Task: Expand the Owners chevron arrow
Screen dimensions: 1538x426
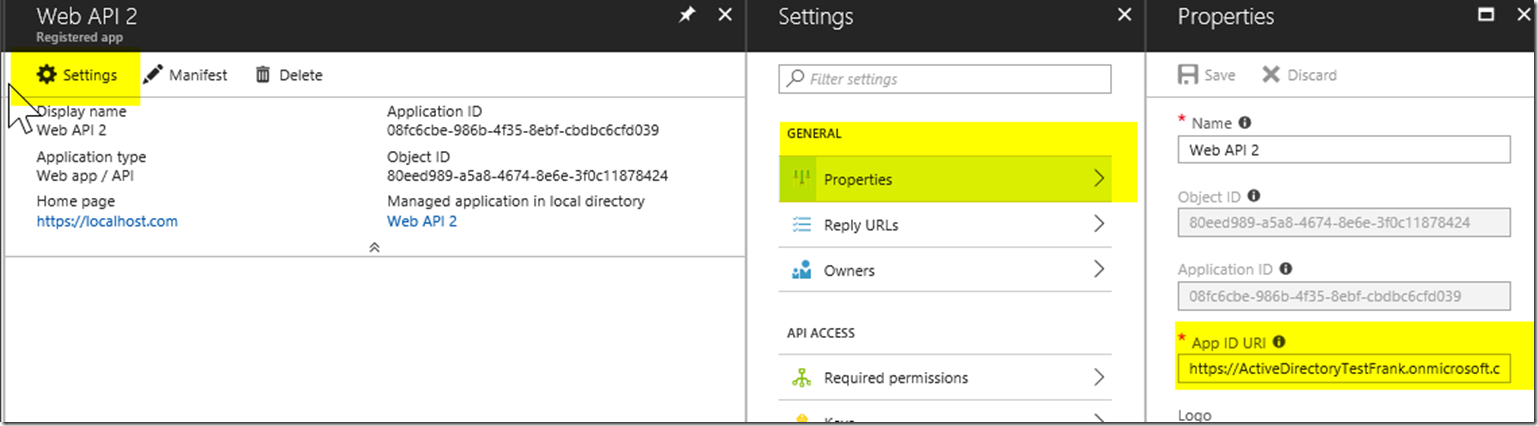Action: coord(1099,269)
